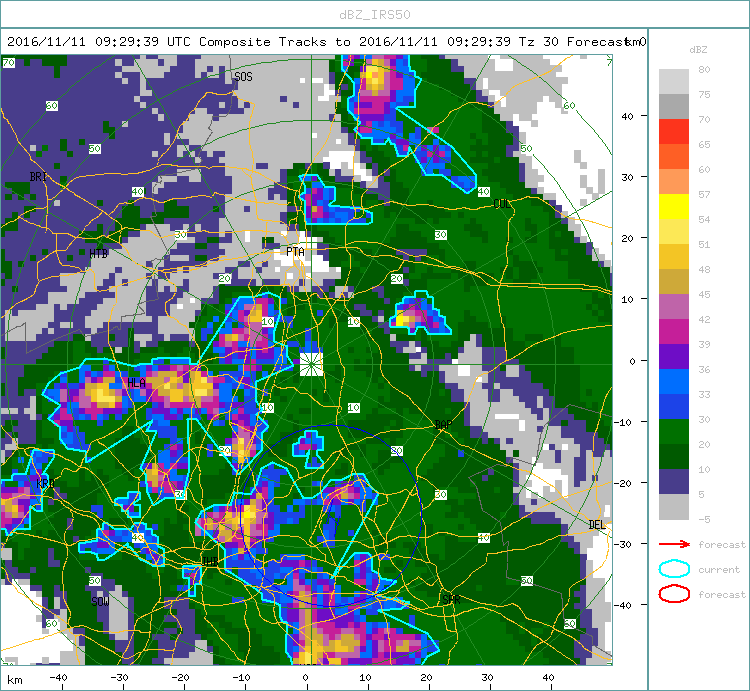The width and height of the screenshot is (750, 691).
Task: Click the 40 tick on horizontal axis
Action: [x=548, y=677]
